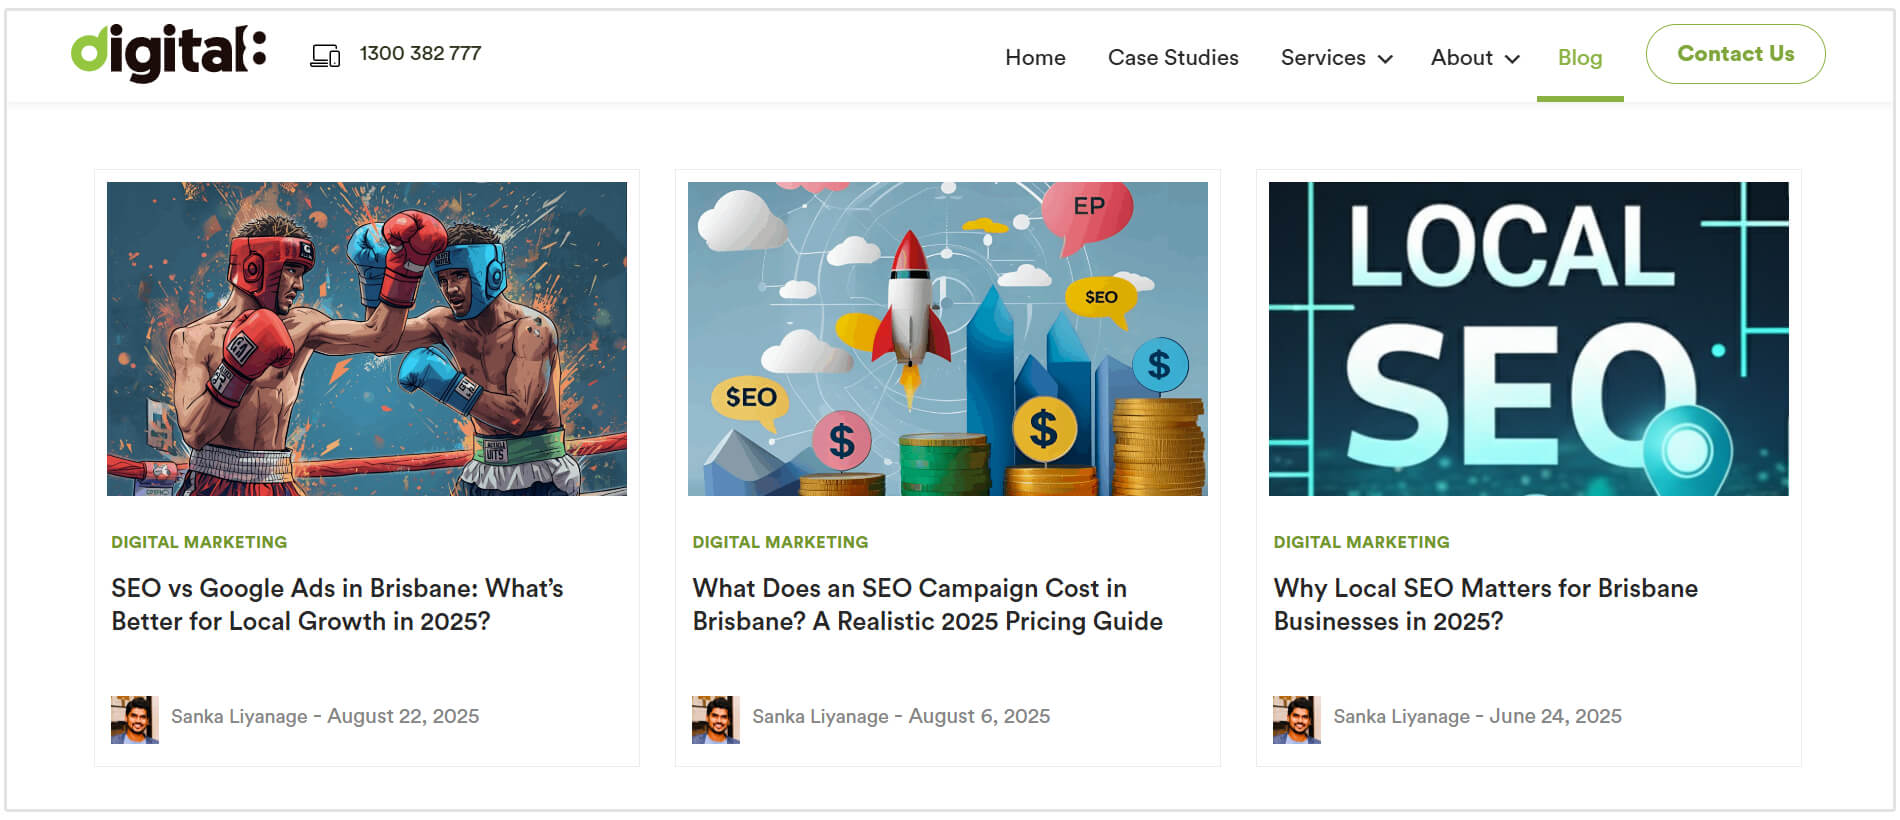The image size is (1900, 820).
Task: Expand the Services dropdown chevron
Action: click(1385, 59)
